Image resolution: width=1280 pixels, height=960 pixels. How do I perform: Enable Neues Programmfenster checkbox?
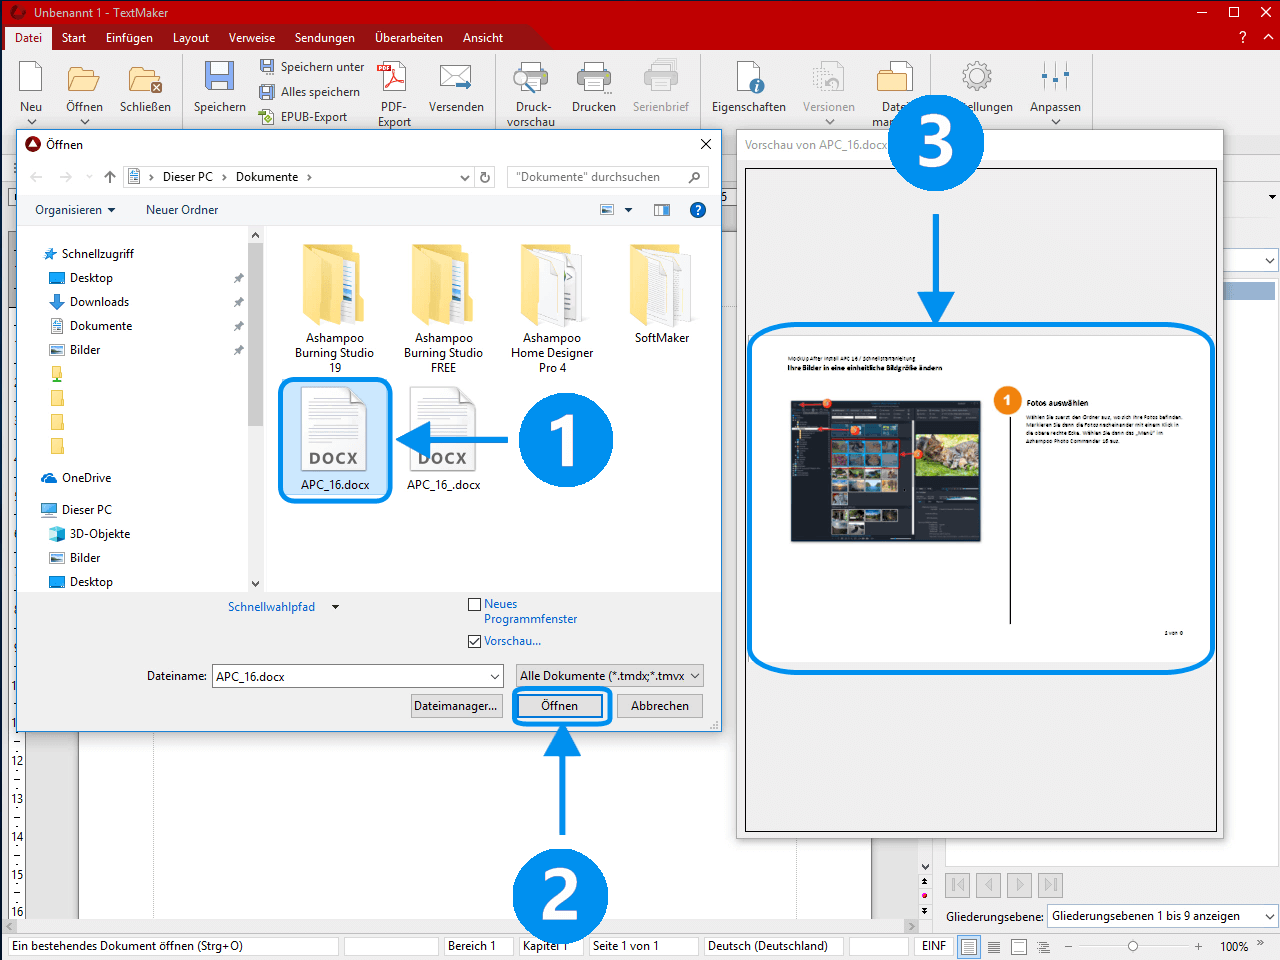(x=475, y=604)
